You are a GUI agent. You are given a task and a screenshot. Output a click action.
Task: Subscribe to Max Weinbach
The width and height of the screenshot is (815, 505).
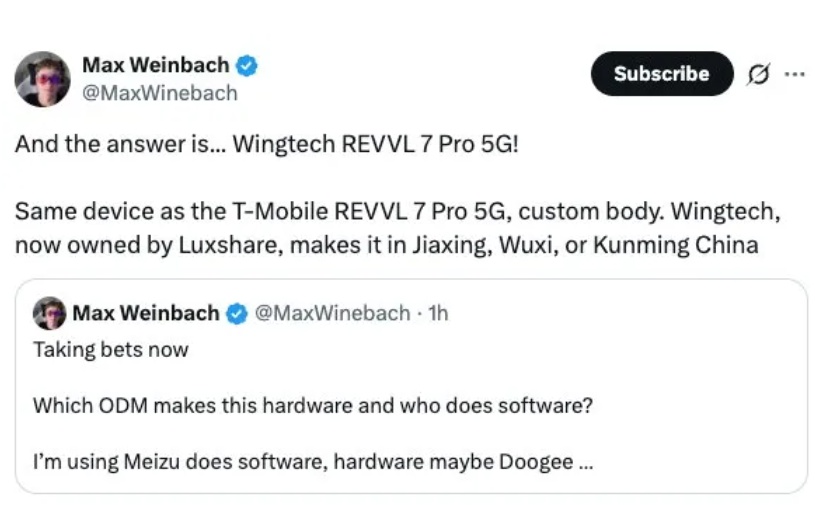pyautogui.click(x=662, y=73)
